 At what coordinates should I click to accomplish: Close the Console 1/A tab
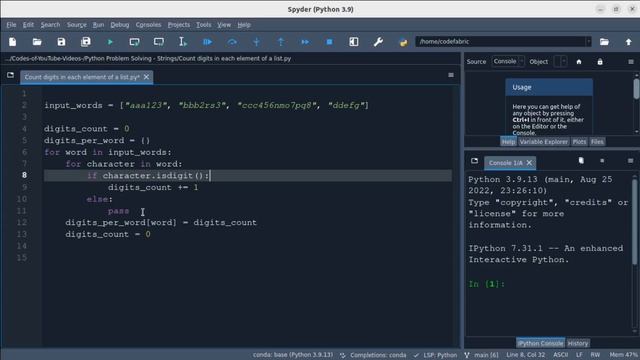[x=529, y=163]
